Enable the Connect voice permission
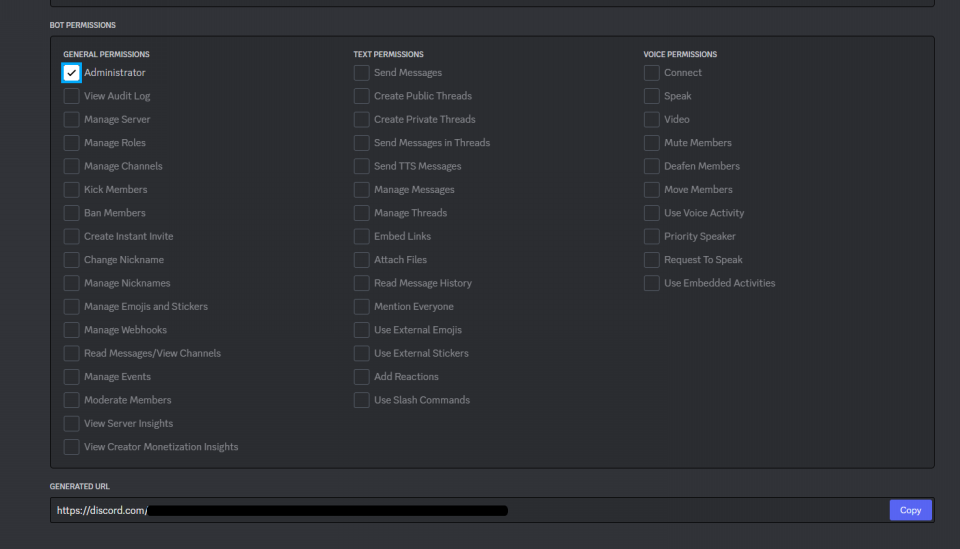960x549 pixels. click(x=651, y=73)
